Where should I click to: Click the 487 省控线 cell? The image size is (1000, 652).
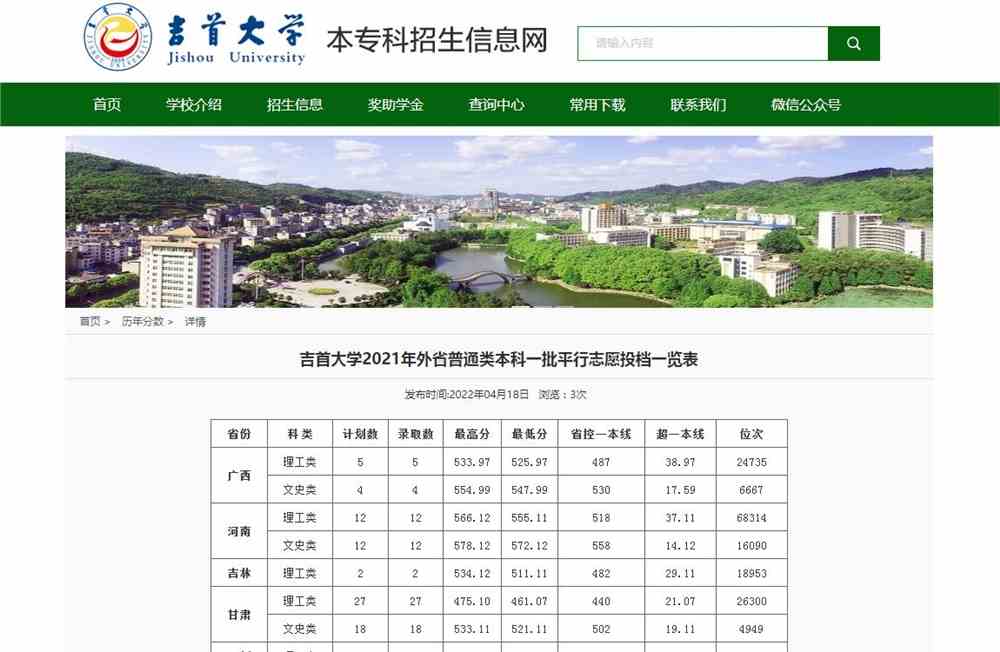coord(601,462)
